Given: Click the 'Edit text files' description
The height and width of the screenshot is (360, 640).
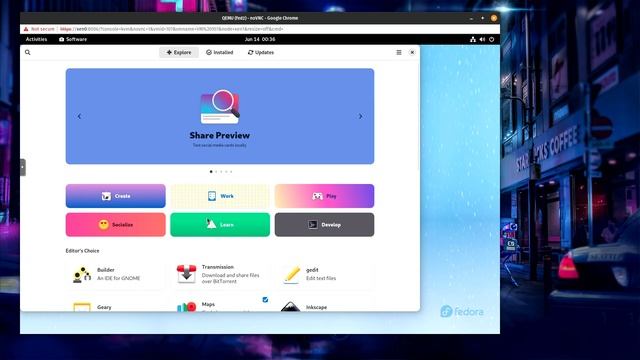Looking at the screenshot, I should point(321,278).
